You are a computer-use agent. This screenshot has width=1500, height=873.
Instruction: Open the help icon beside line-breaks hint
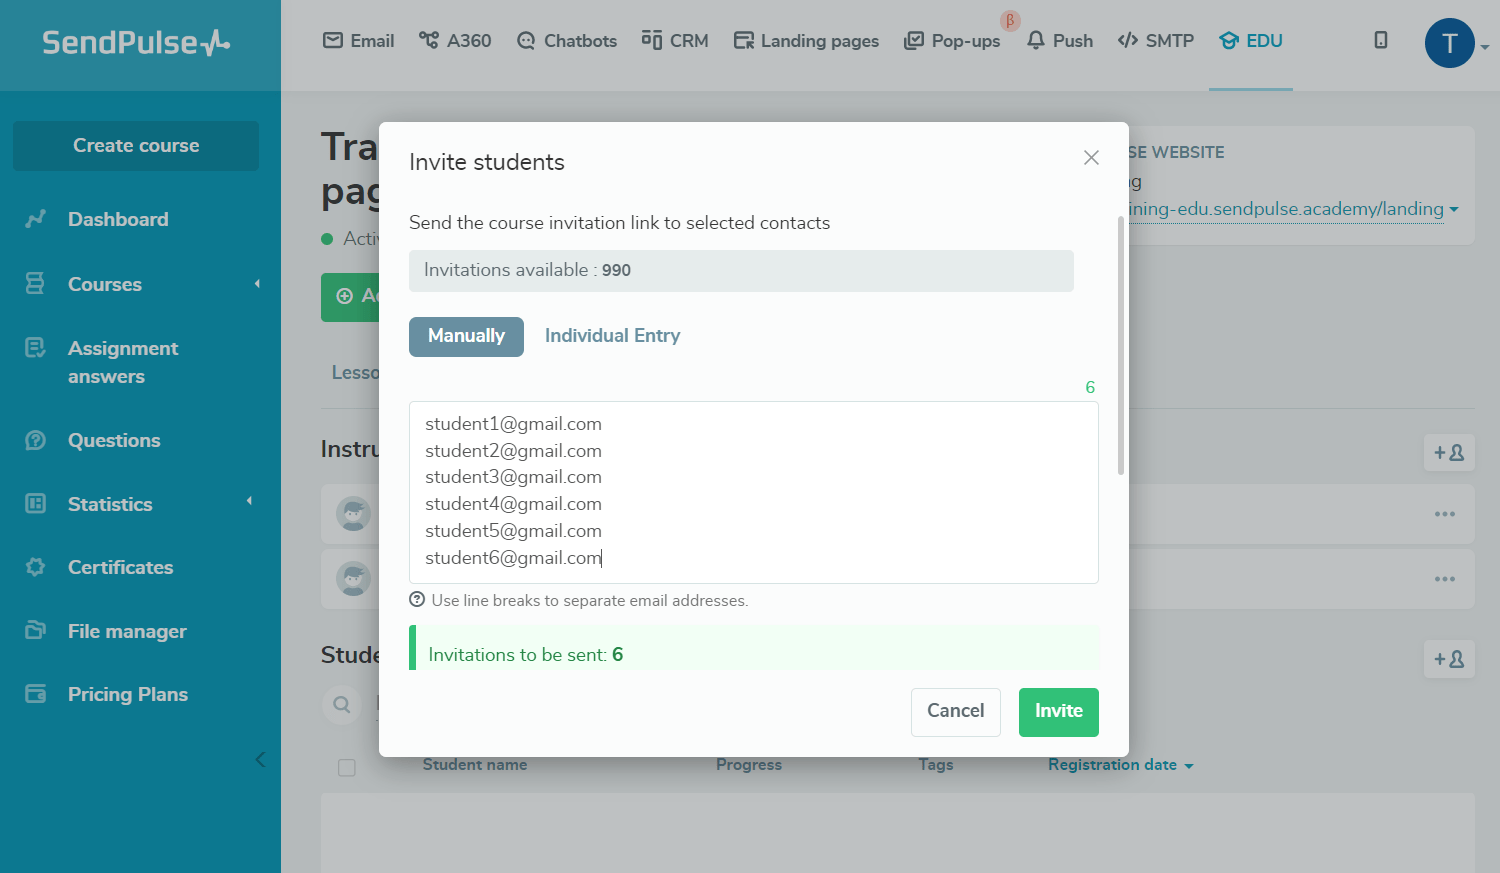pyautogui.click(x=417, y=600)
